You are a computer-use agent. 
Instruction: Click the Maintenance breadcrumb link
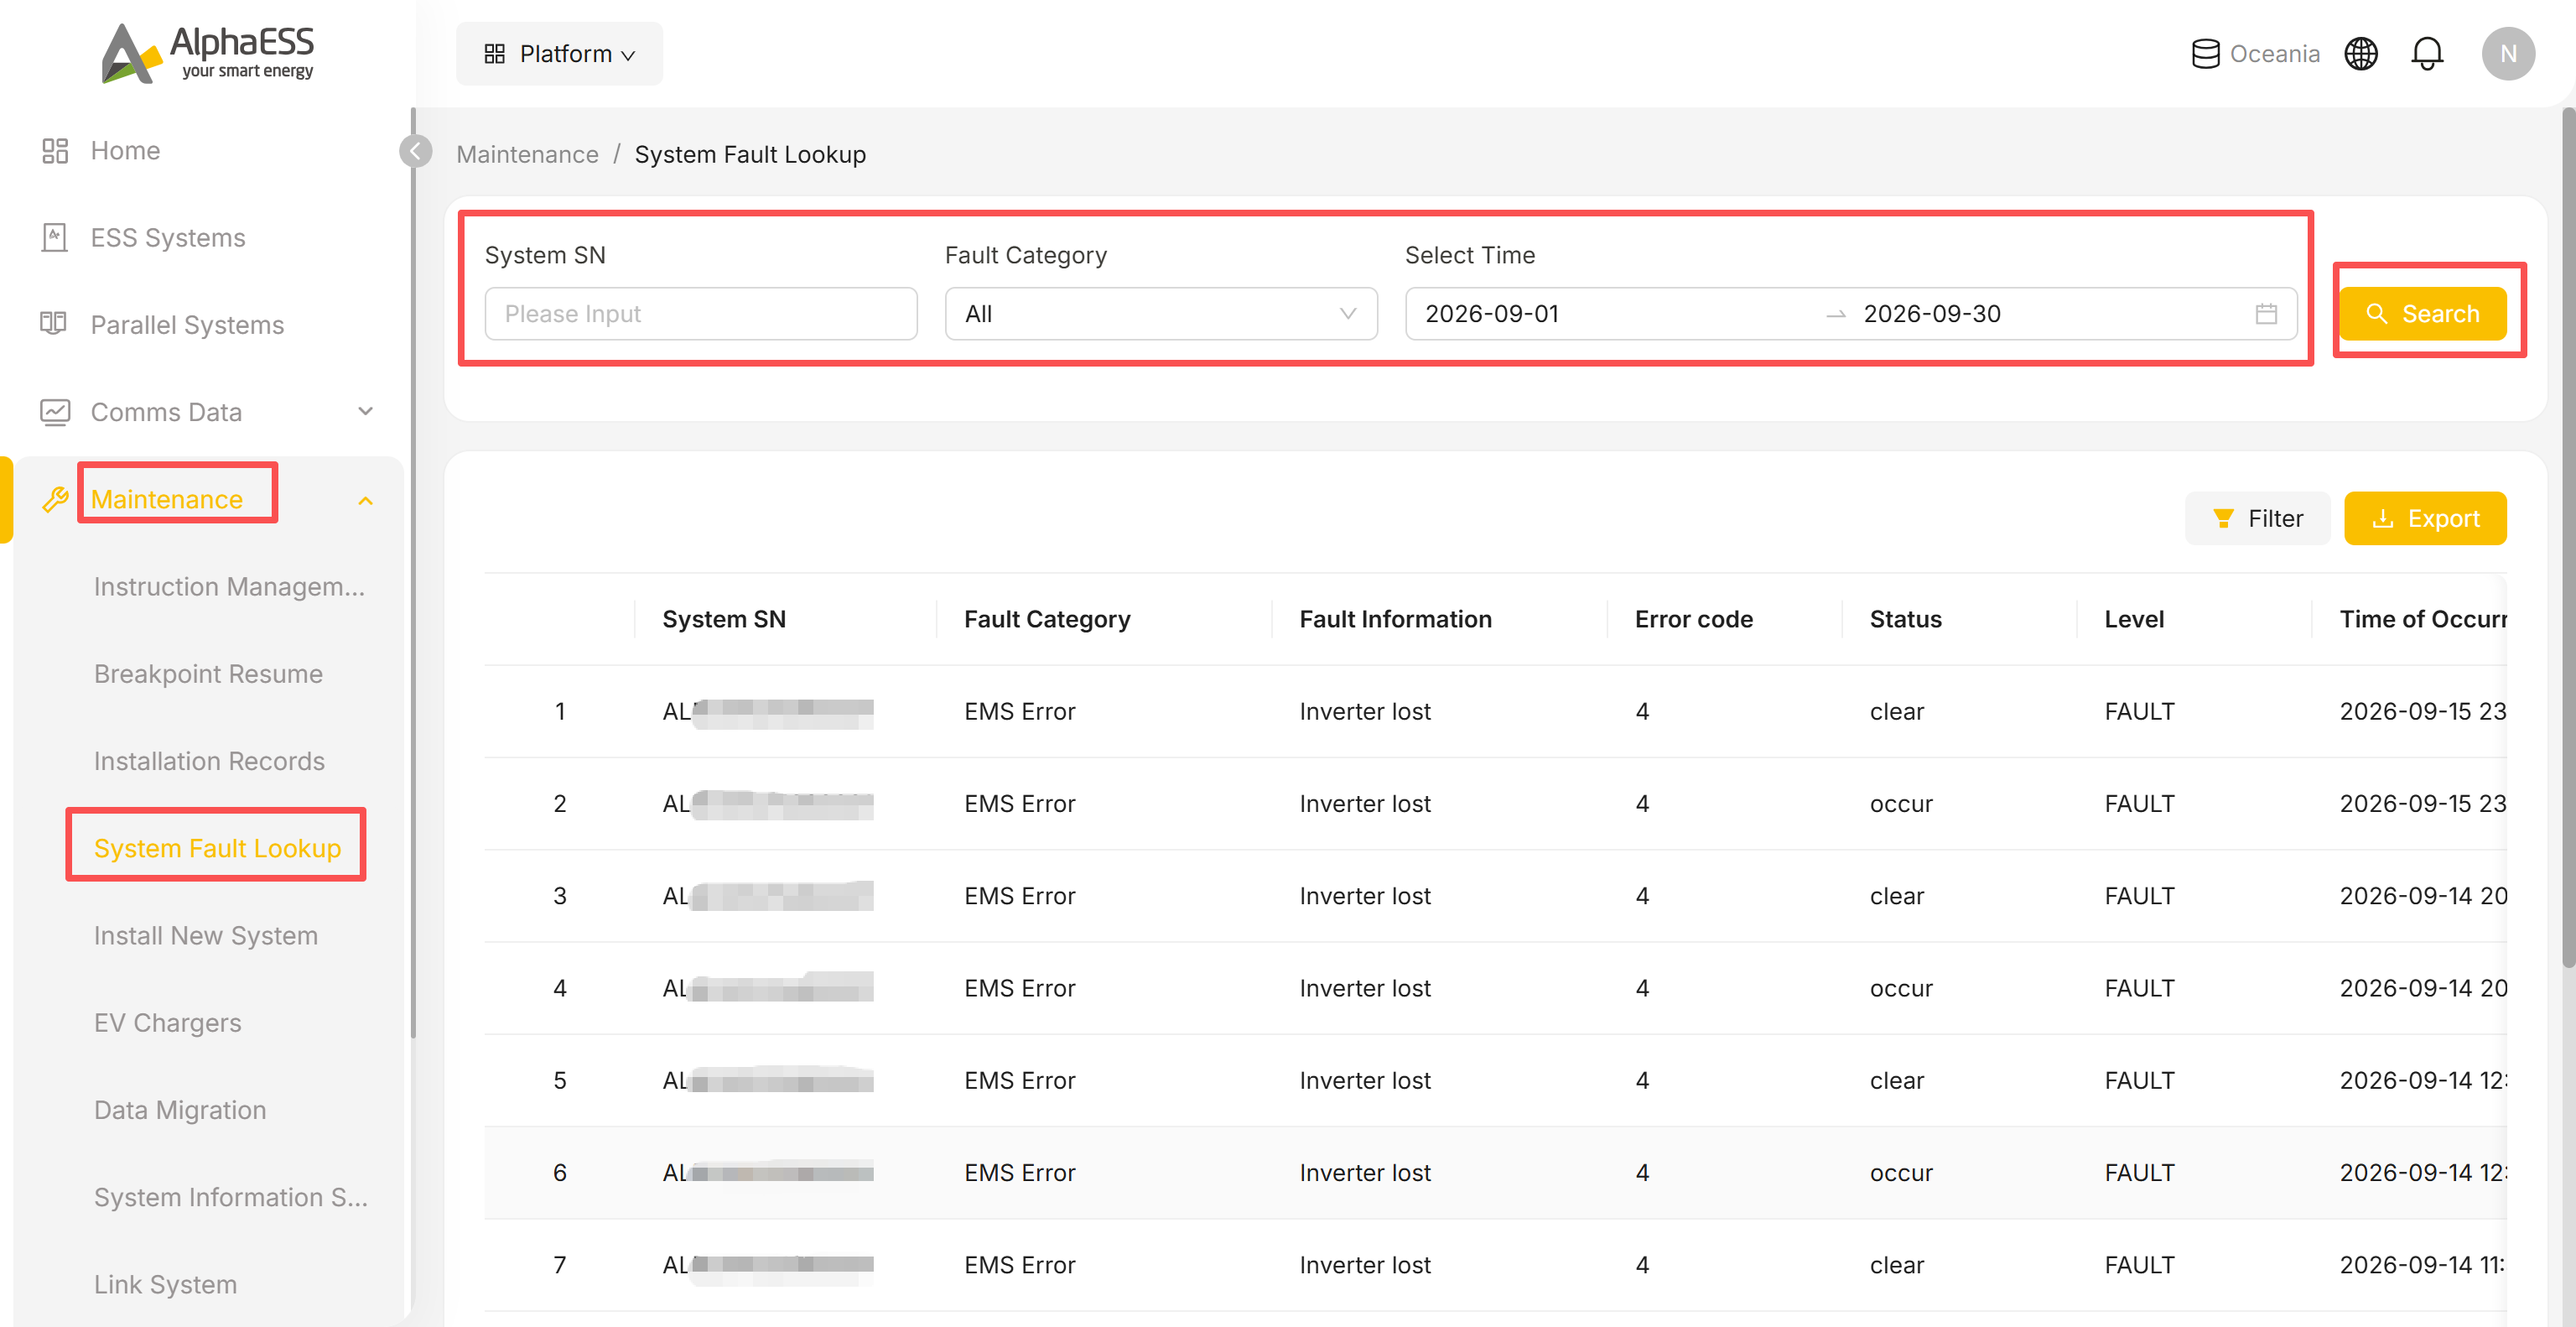[x=527, y=155]
